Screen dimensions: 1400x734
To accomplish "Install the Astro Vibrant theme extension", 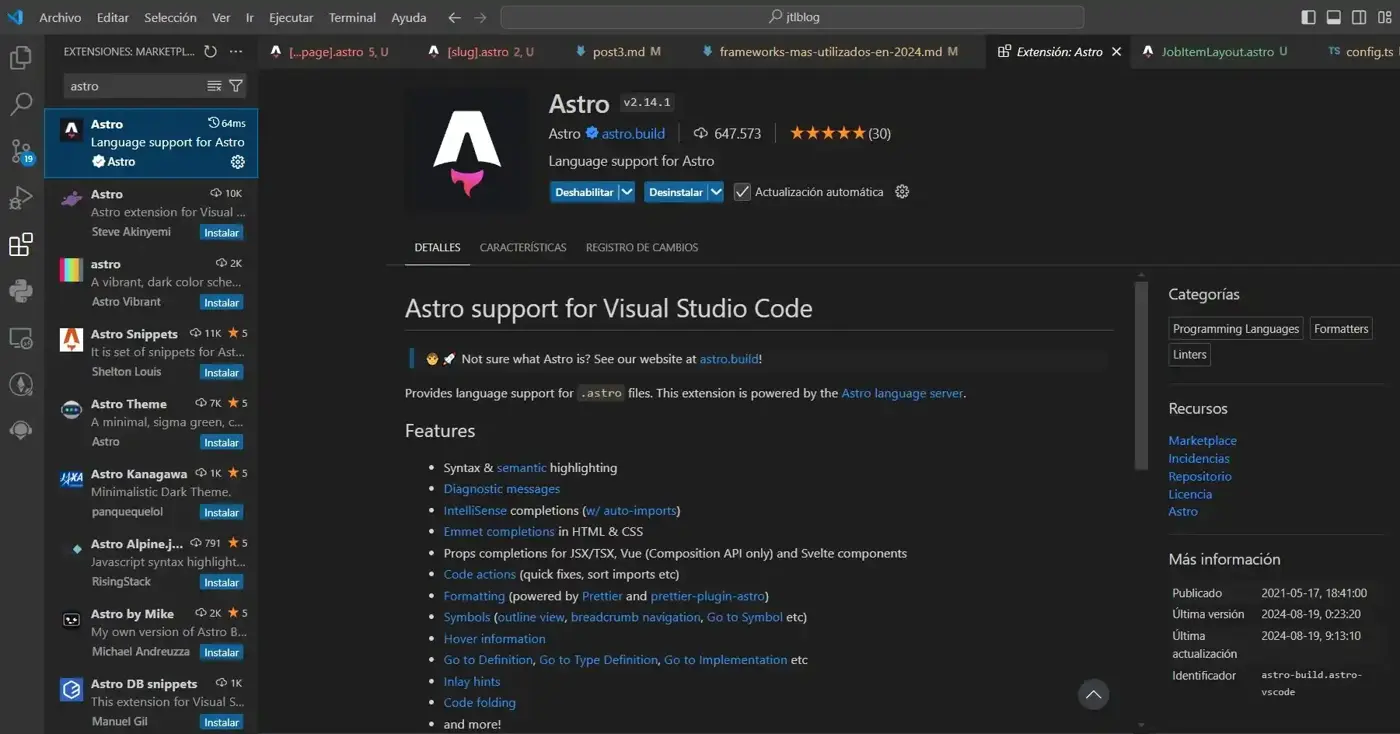I will 222,303.
